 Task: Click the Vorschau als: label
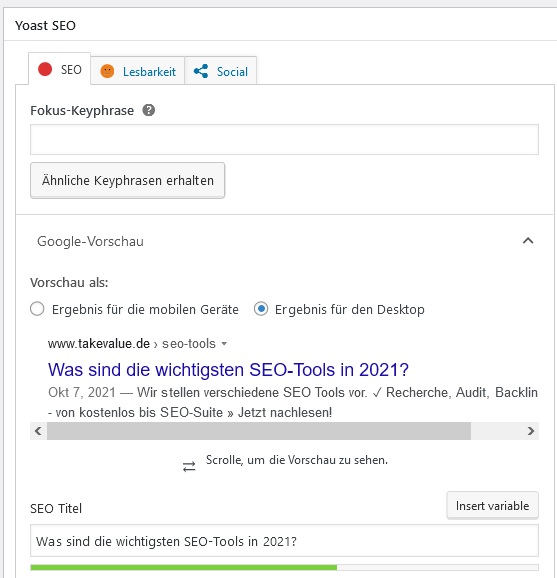pos(69,282)
